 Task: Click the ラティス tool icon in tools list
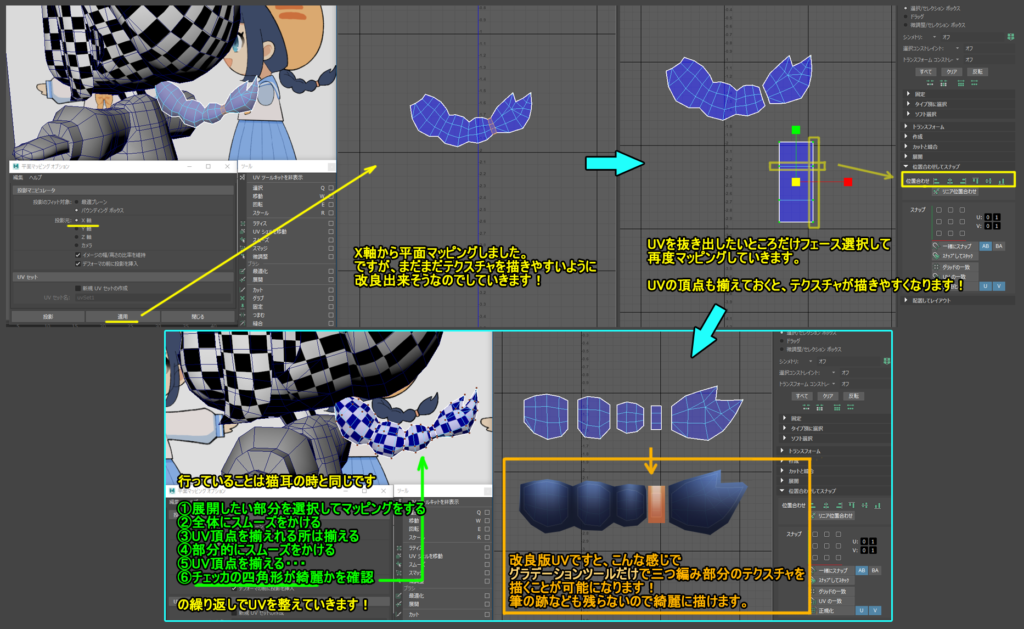(243, 223)
